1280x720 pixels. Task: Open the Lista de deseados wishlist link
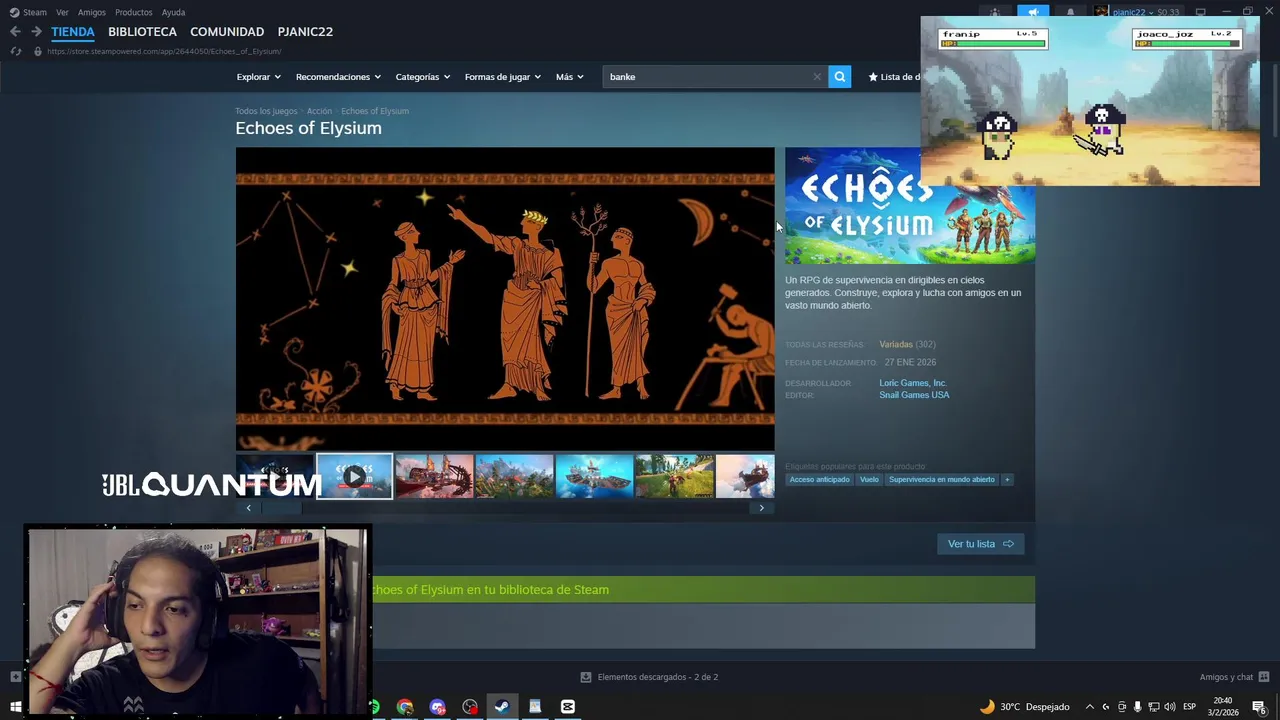point(894,77)
